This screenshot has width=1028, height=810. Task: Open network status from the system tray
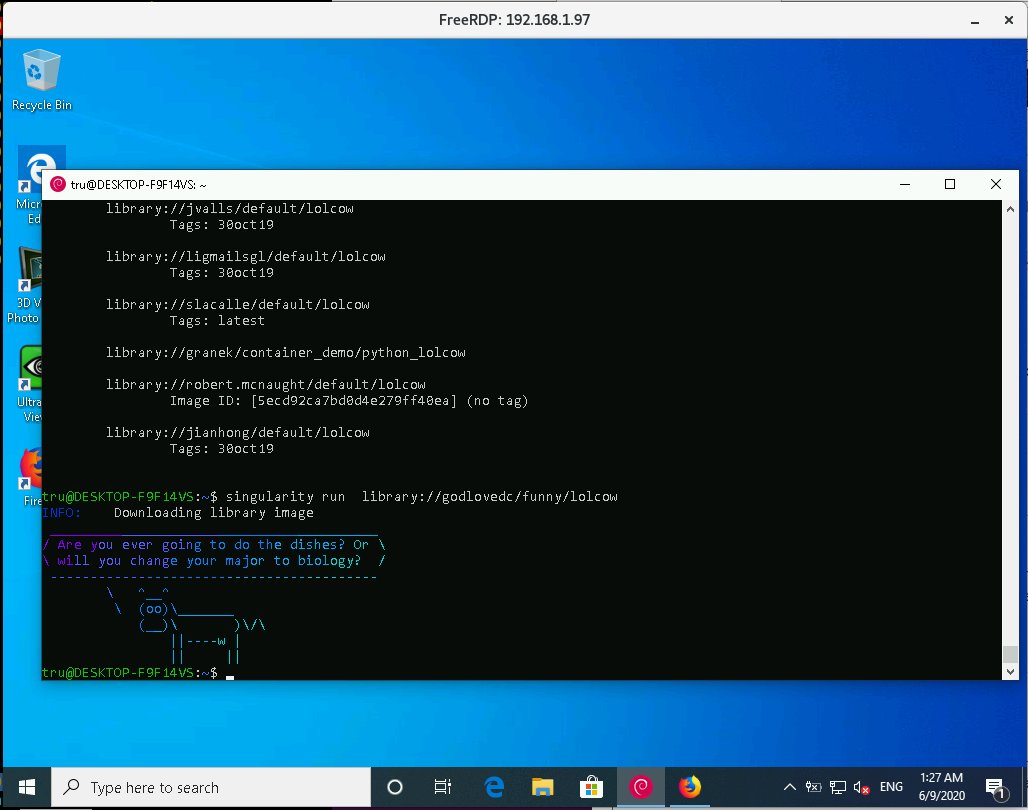click(x=836, y=786)
